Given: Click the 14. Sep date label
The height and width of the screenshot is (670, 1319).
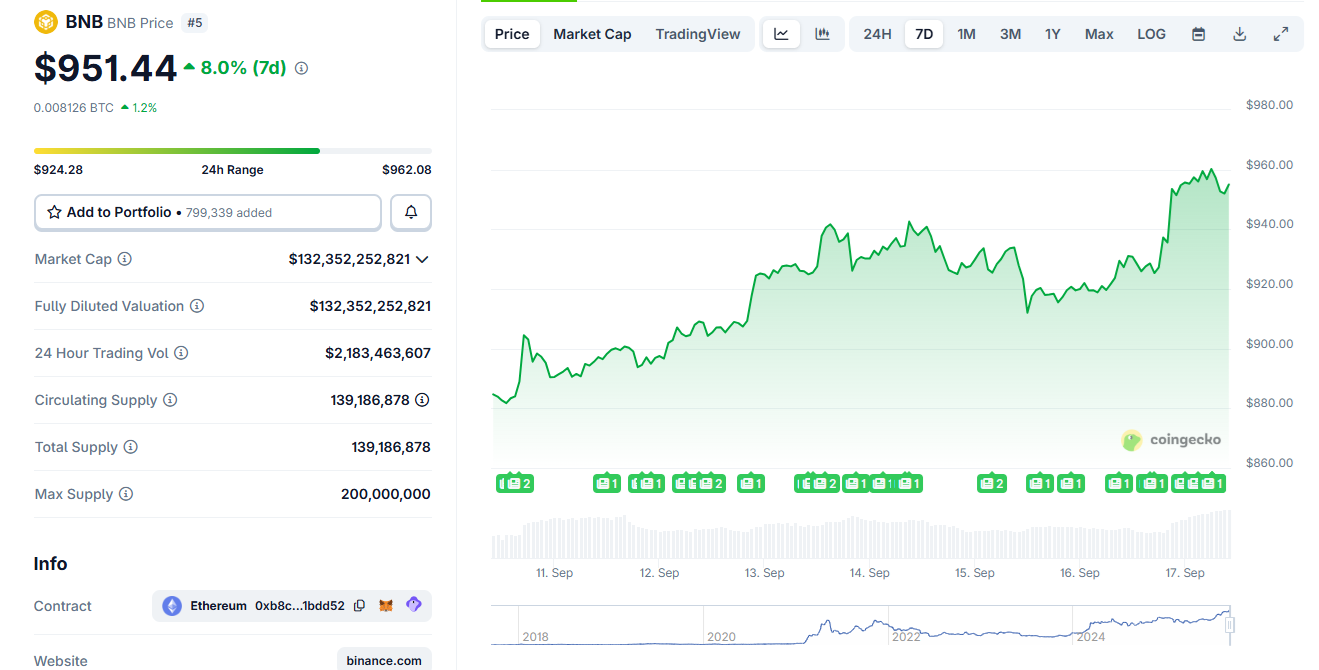Looking at the screenshot, I should [870, 573].
